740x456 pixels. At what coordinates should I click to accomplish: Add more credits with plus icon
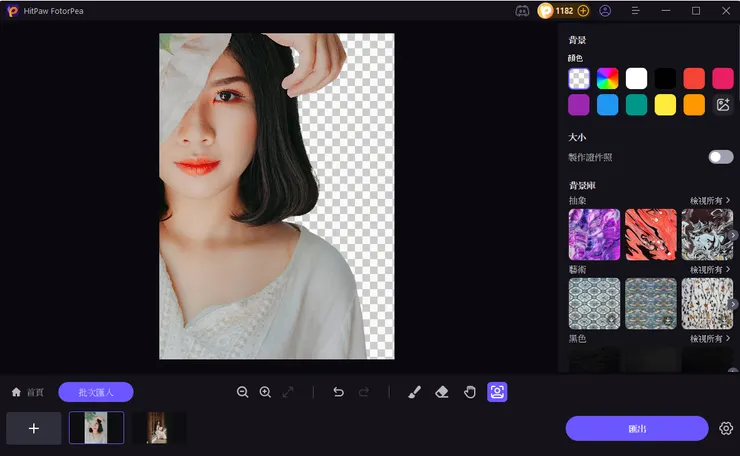pos(583,11)
